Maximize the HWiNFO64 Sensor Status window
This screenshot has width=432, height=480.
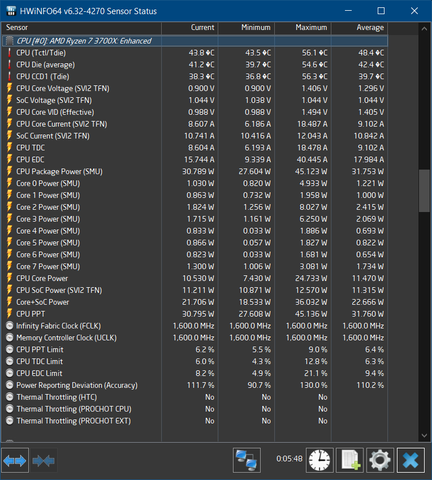coord(381,11)
